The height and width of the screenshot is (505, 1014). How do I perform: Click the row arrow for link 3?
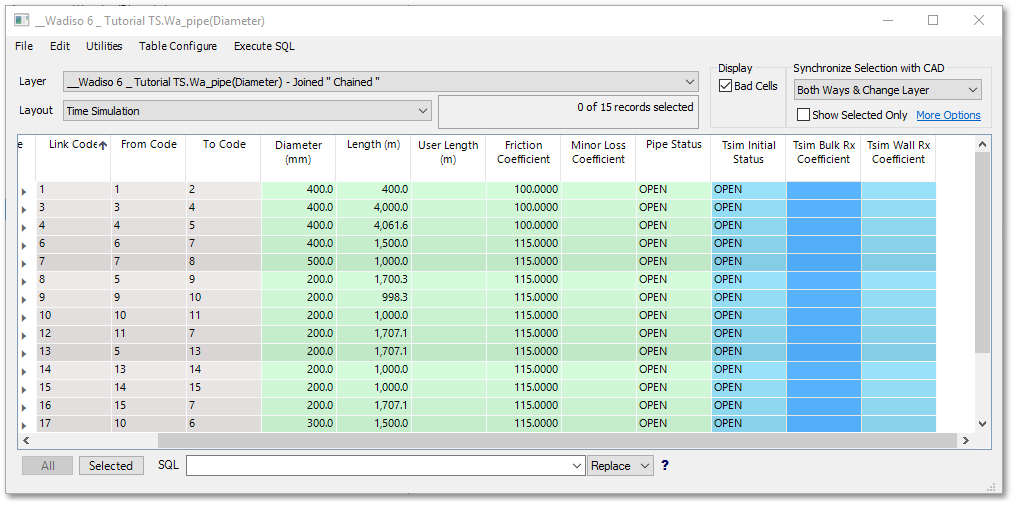(x=25, y=210)
